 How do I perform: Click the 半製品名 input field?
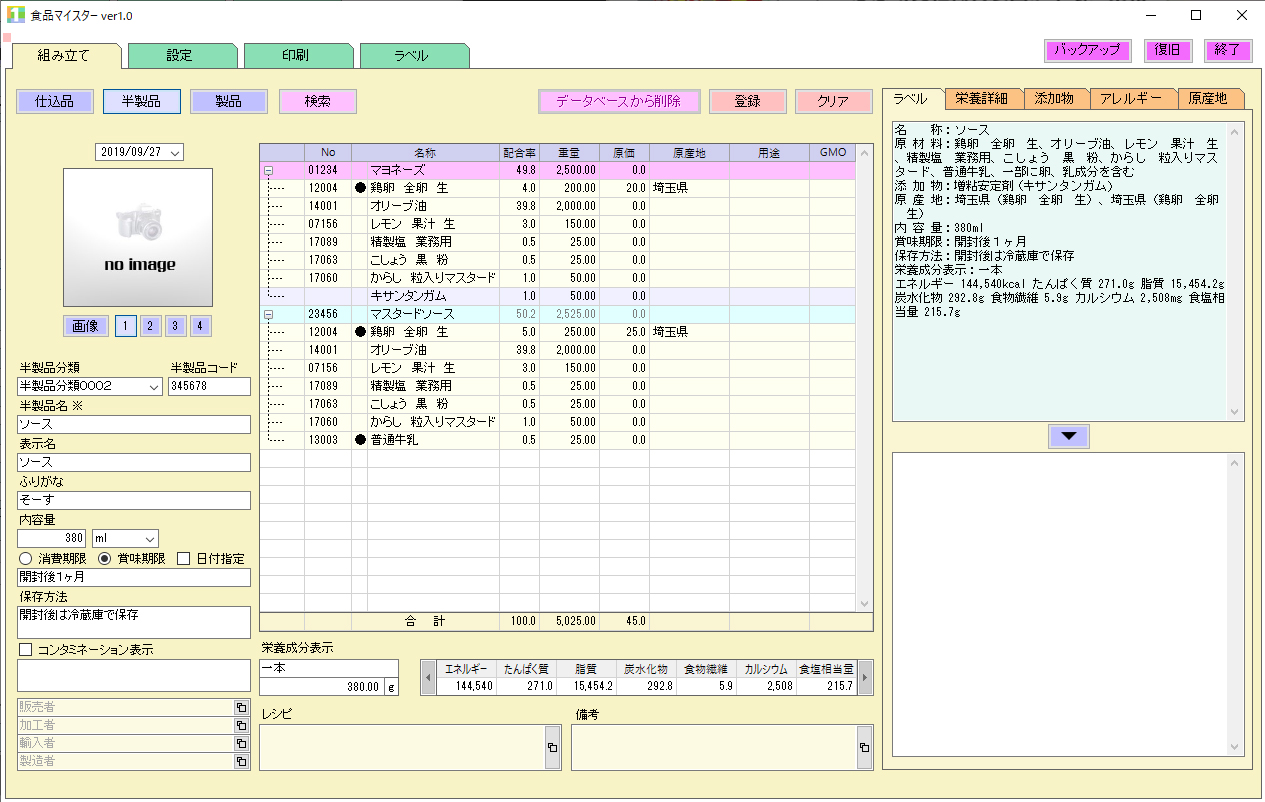[134, 424]
